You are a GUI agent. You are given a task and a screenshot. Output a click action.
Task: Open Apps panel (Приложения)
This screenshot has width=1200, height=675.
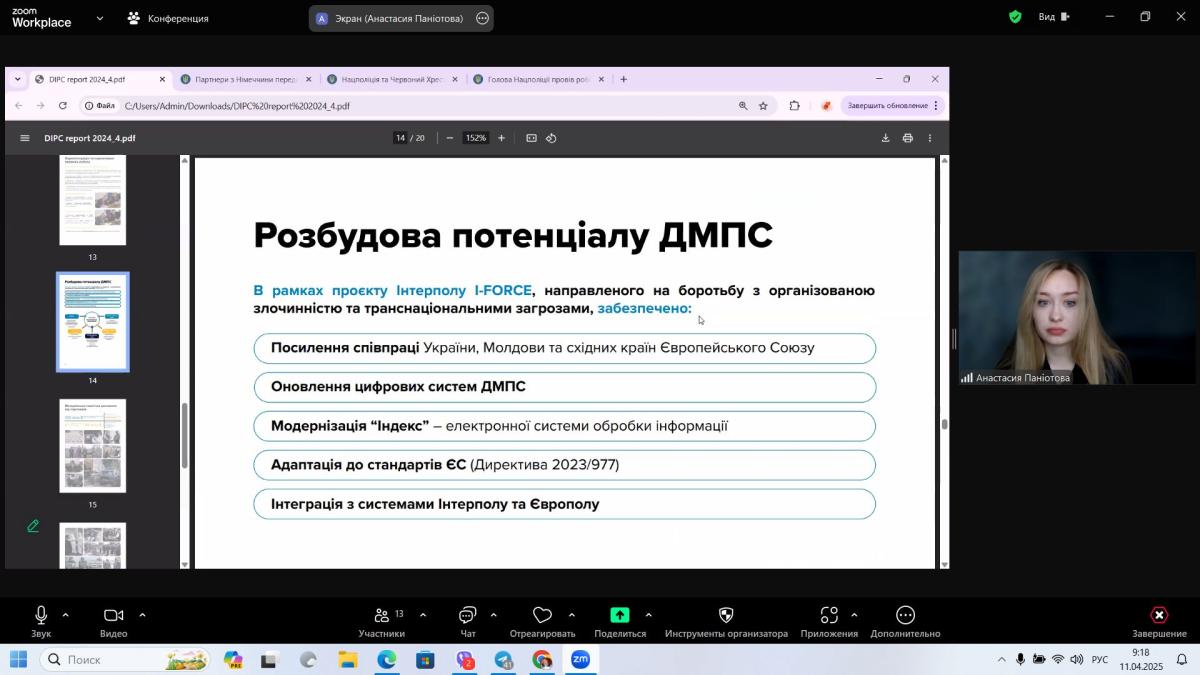click(829, 616)
